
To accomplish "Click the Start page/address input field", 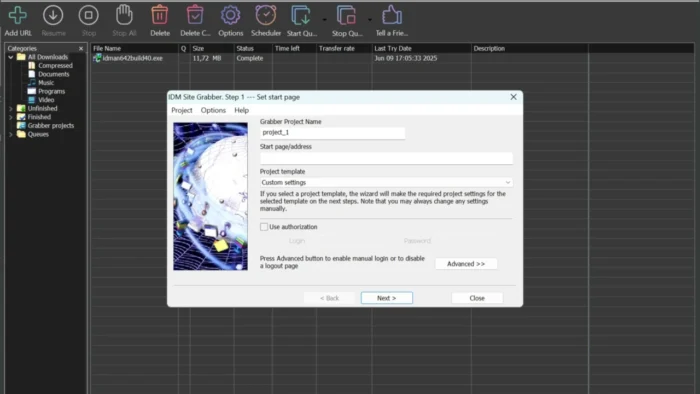I will click(x=386, y=158).
